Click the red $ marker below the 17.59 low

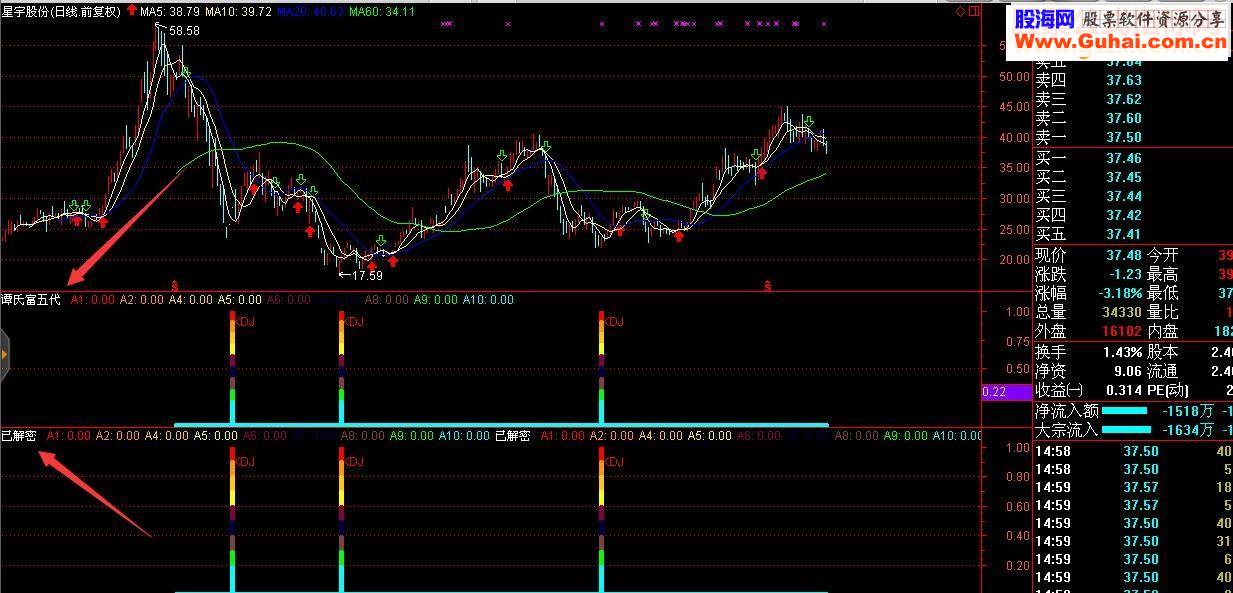tap(176, 285)
